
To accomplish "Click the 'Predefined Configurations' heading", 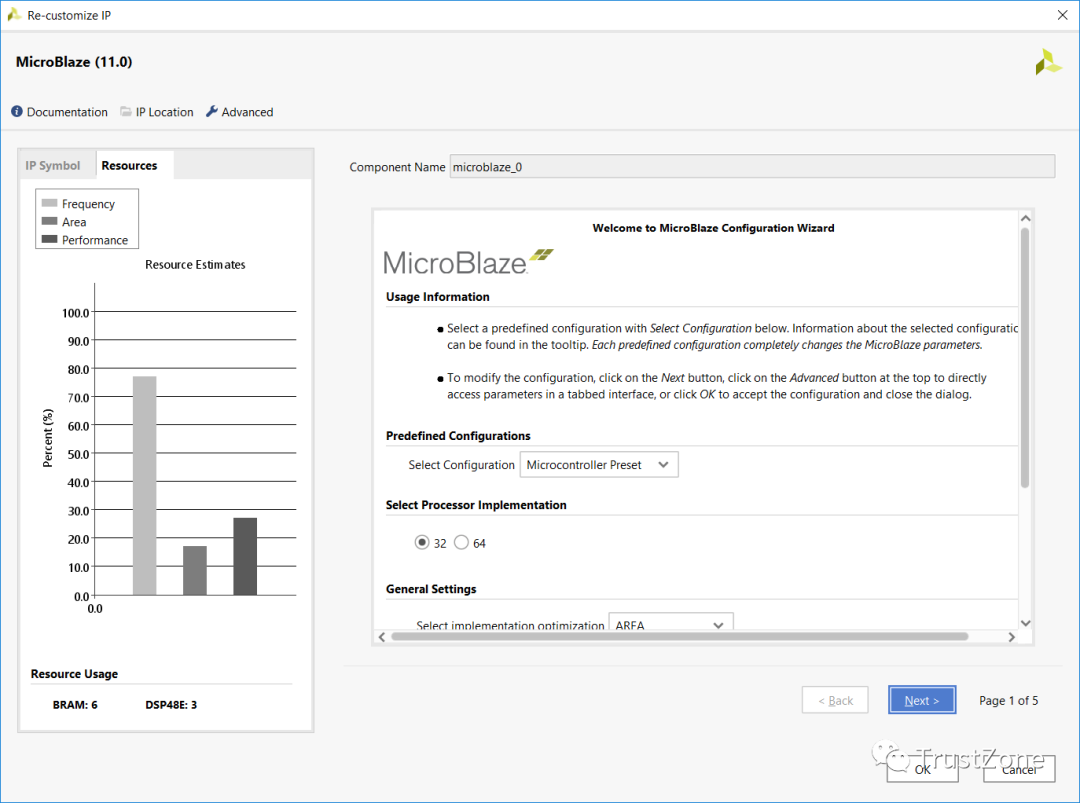I will pyautogui.click(x=458, y=436).
